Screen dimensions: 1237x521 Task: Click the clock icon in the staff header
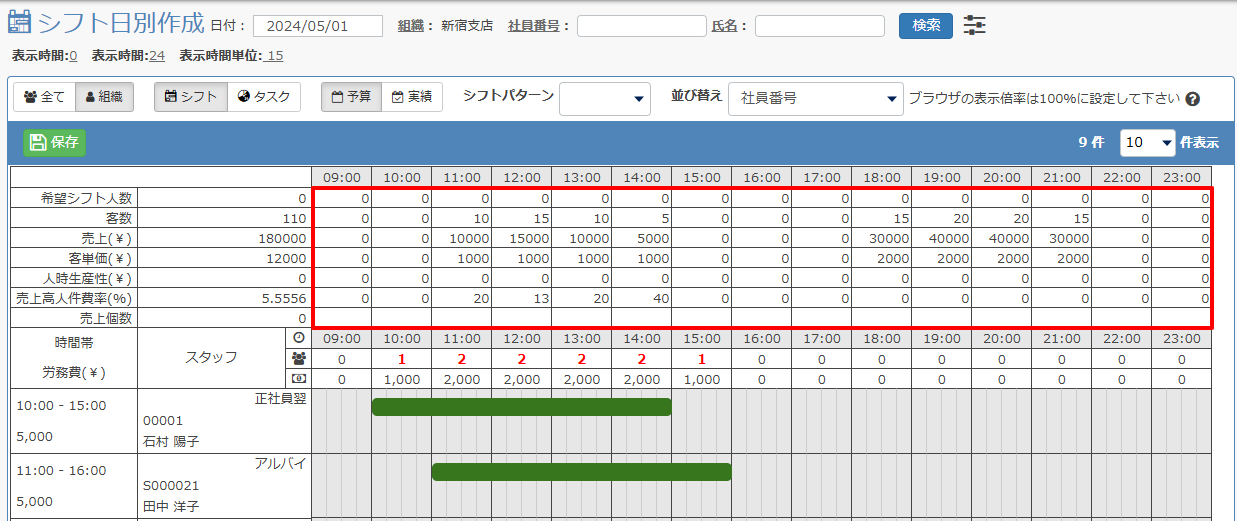click(298, 338)
